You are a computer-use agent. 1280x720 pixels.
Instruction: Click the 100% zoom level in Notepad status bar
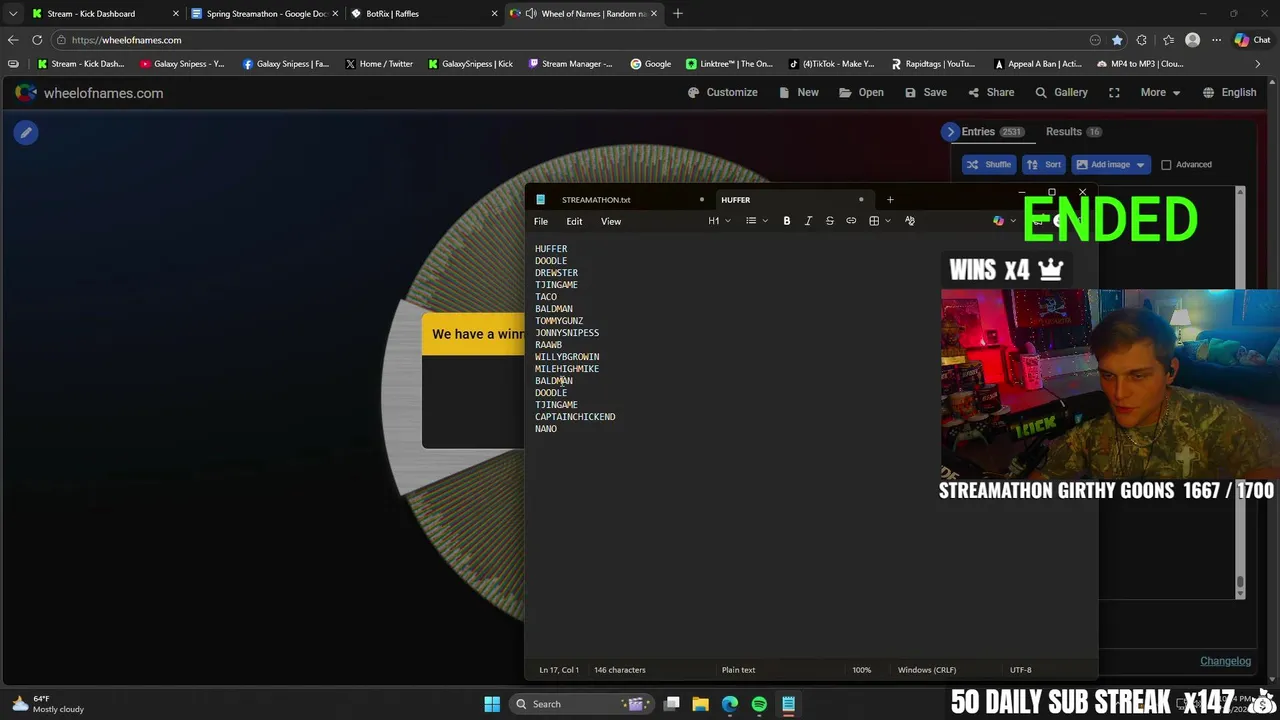tap(861, 670)
